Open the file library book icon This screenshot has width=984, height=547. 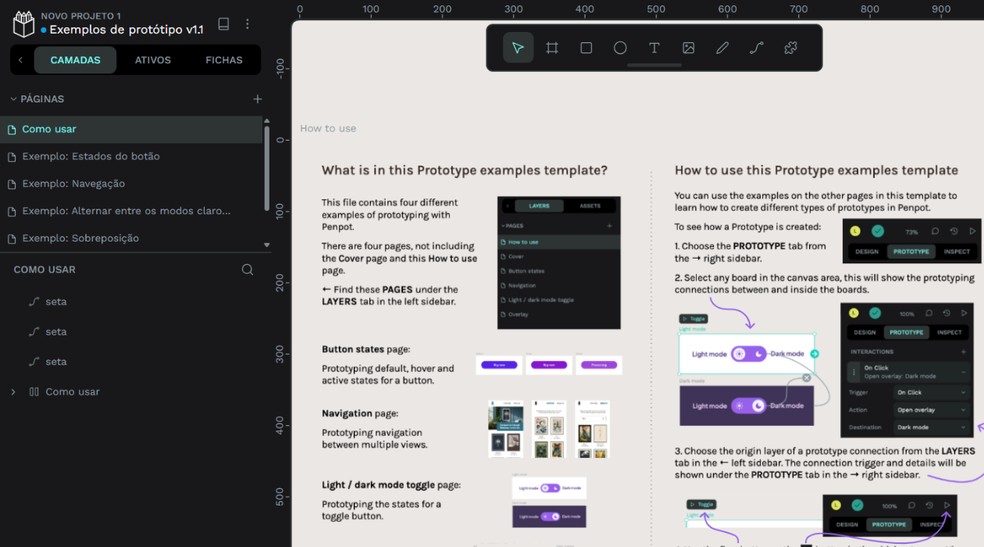(223, 24)
